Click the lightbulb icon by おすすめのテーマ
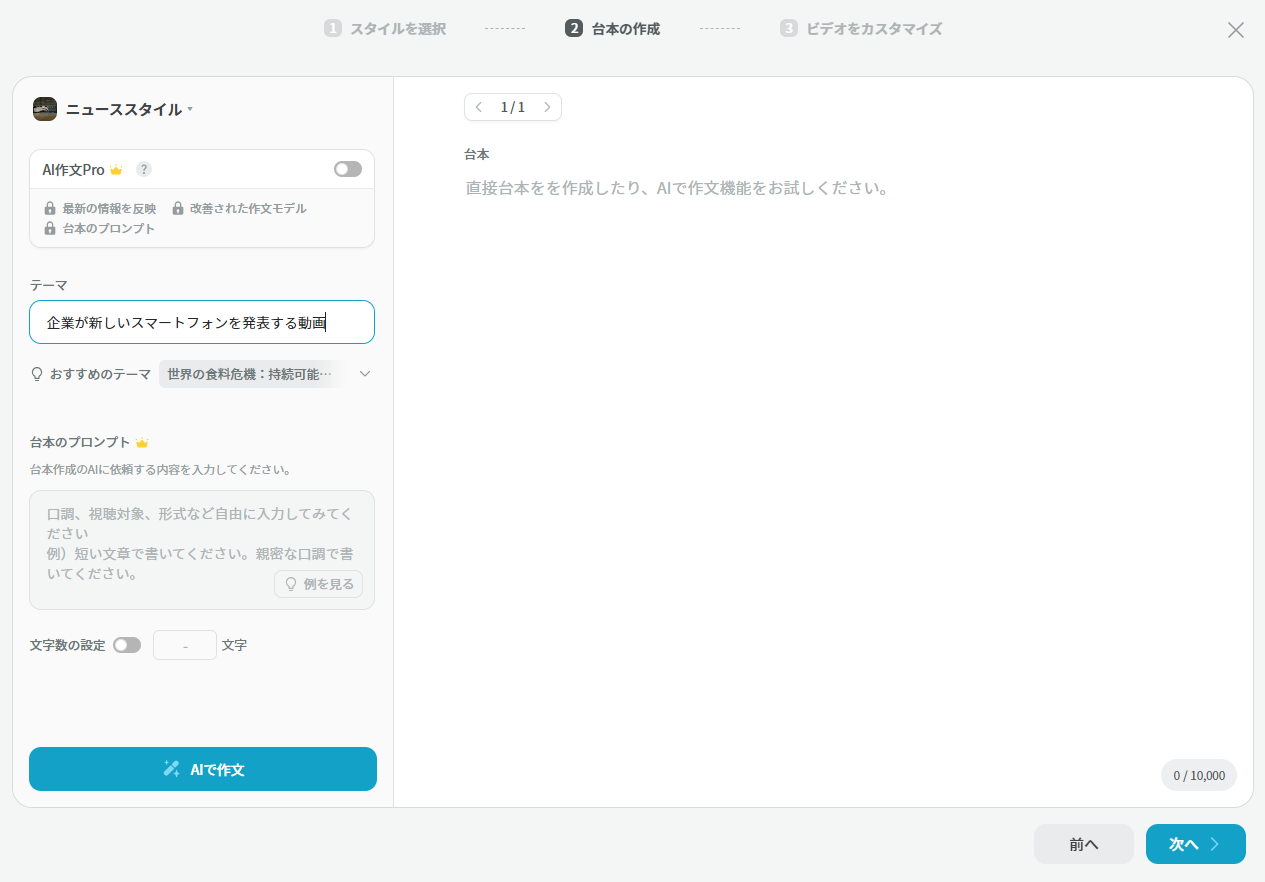1265x882 pixels. click(x=38, y=374)
